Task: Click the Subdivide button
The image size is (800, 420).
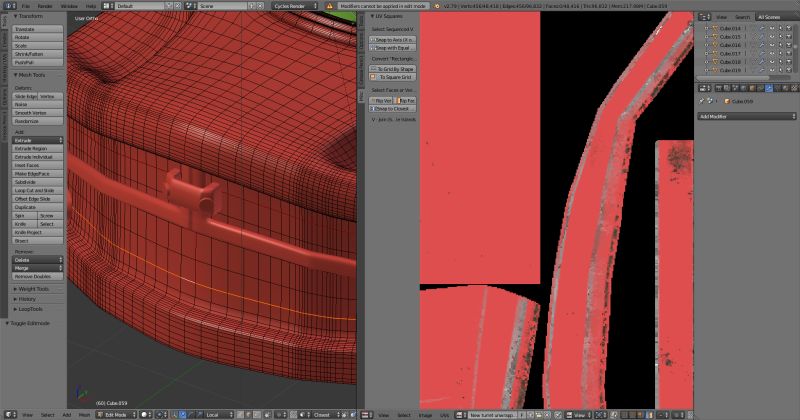Action: (37, 182)
